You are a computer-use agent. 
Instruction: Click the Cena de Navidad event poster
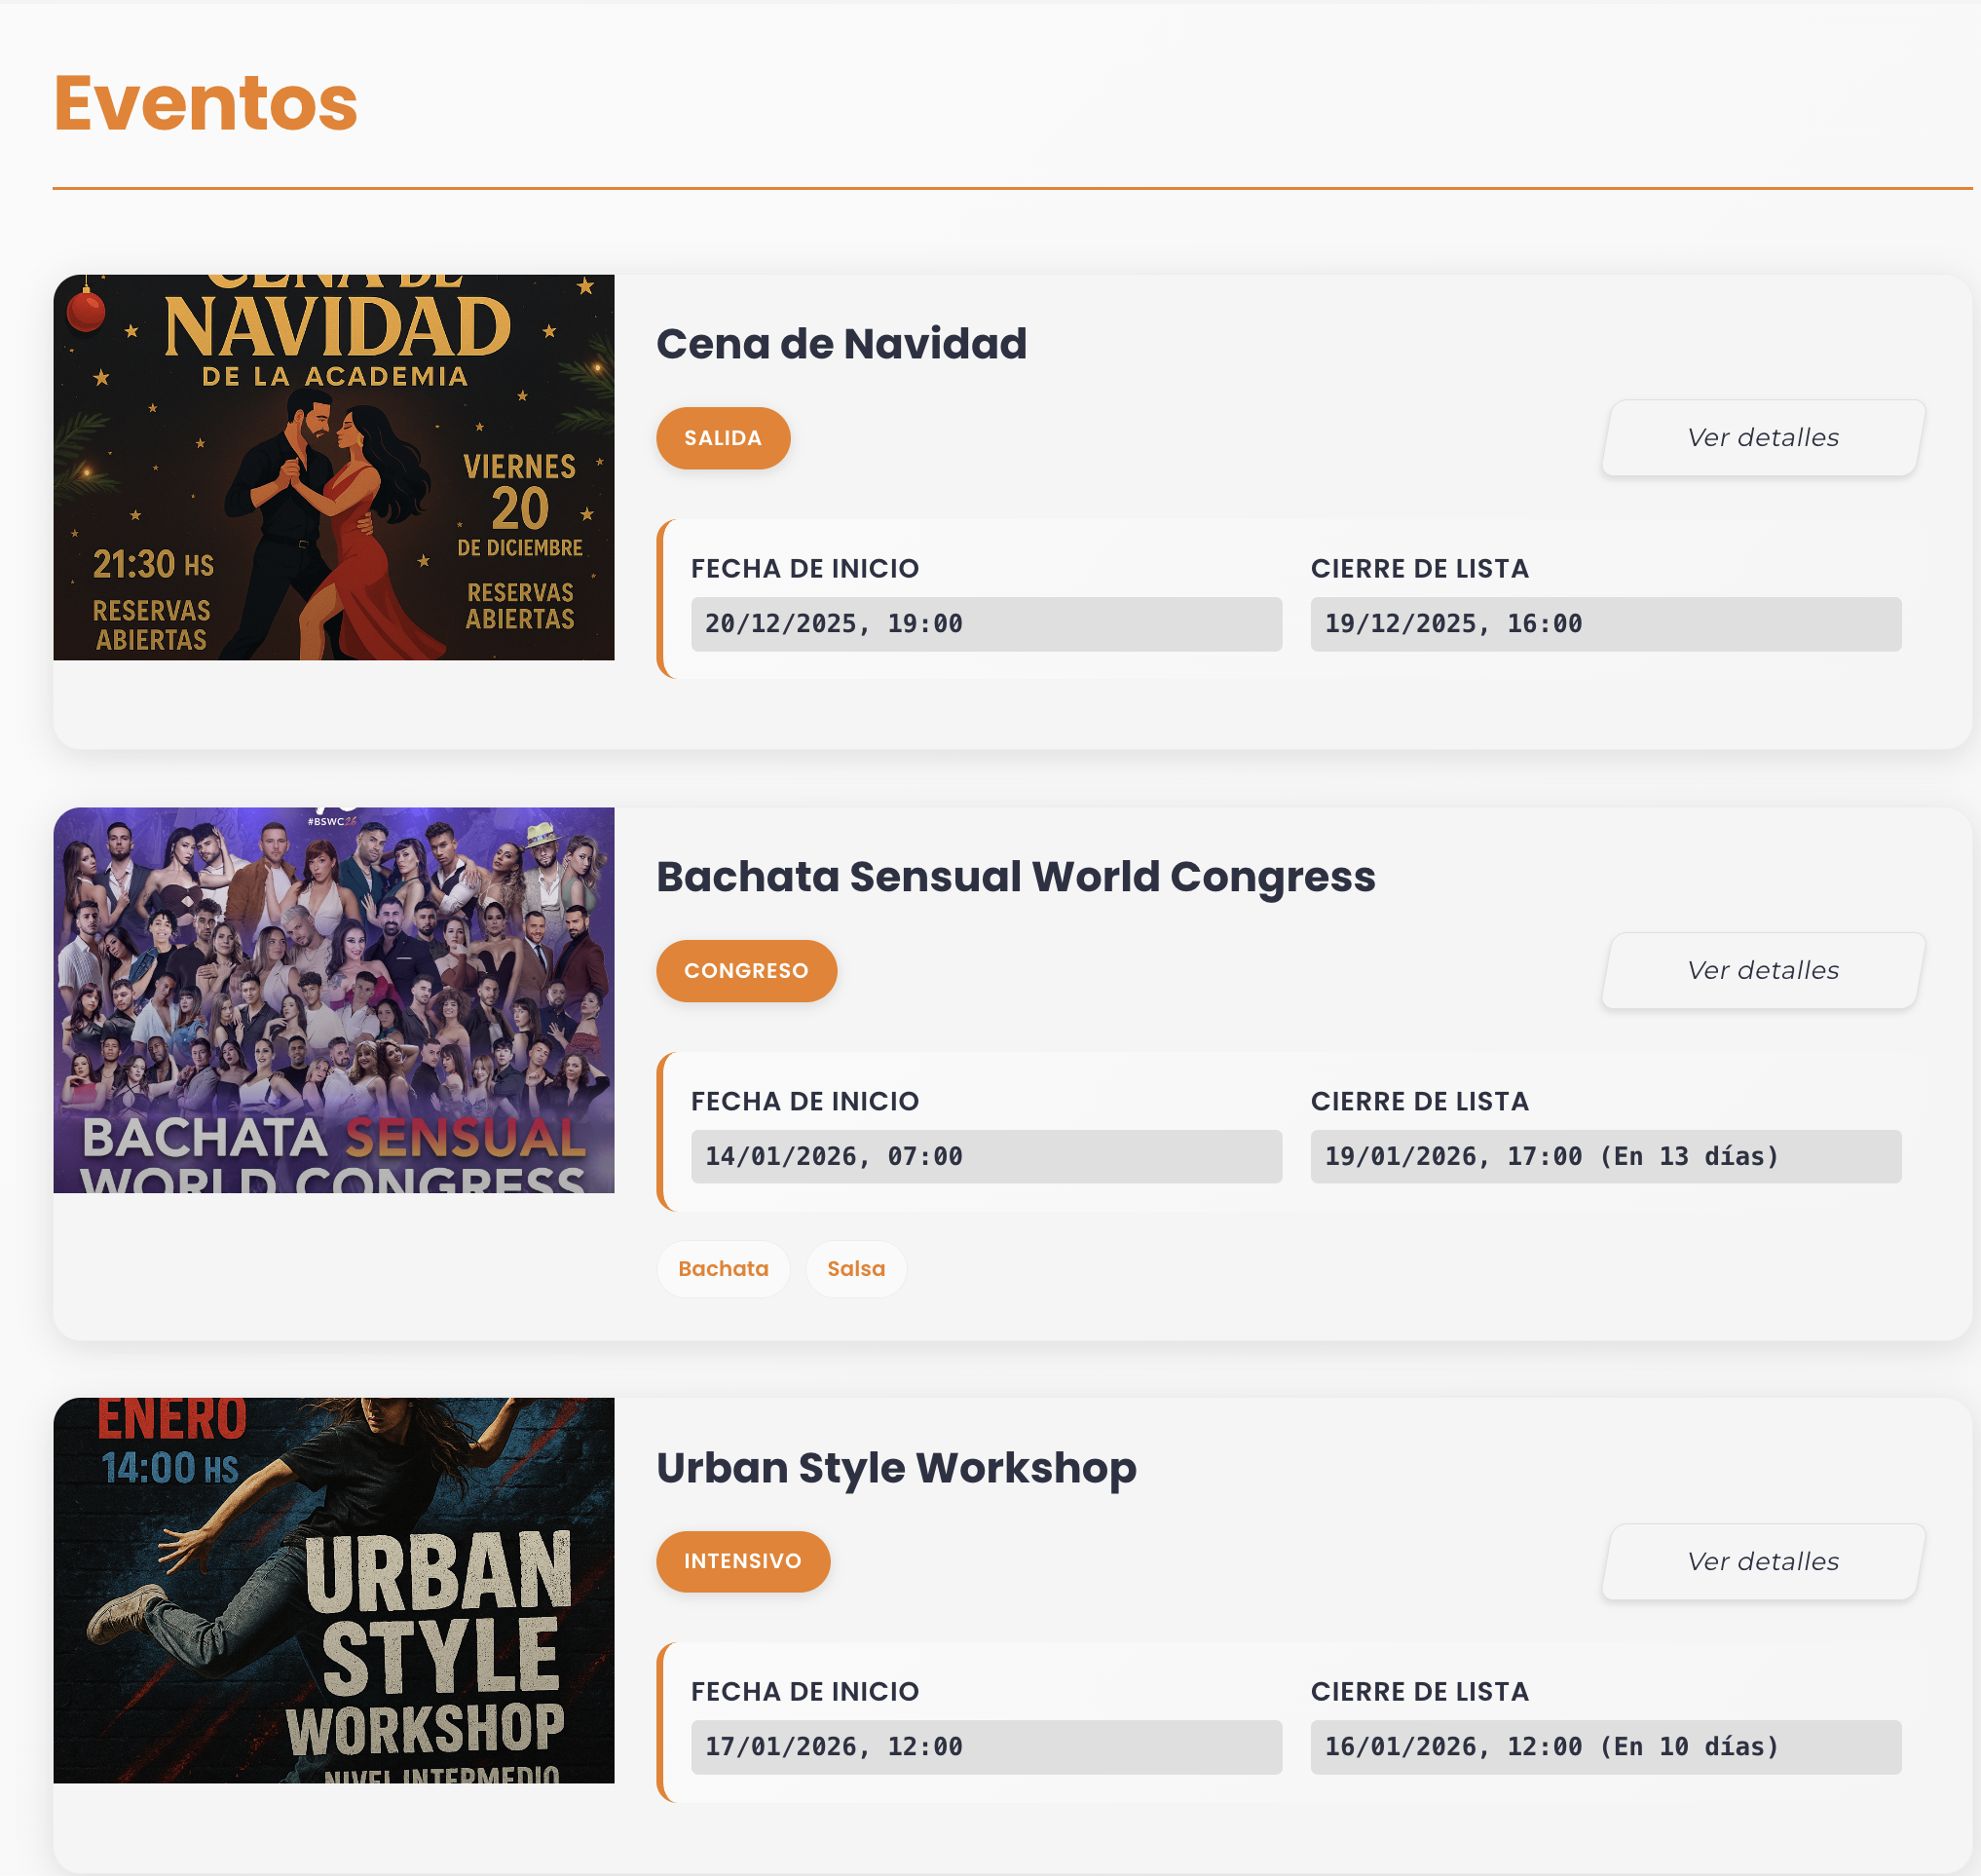pyautogui.click(x=335, y=466)
